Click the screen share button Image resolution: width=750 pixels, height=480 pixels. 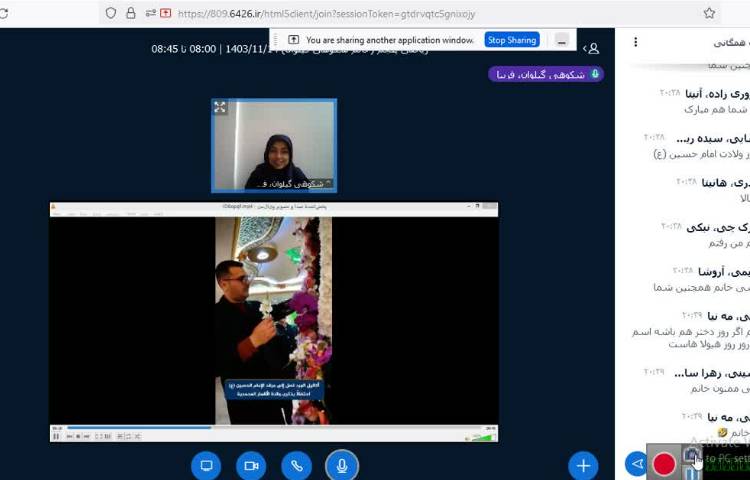(206, 465)
